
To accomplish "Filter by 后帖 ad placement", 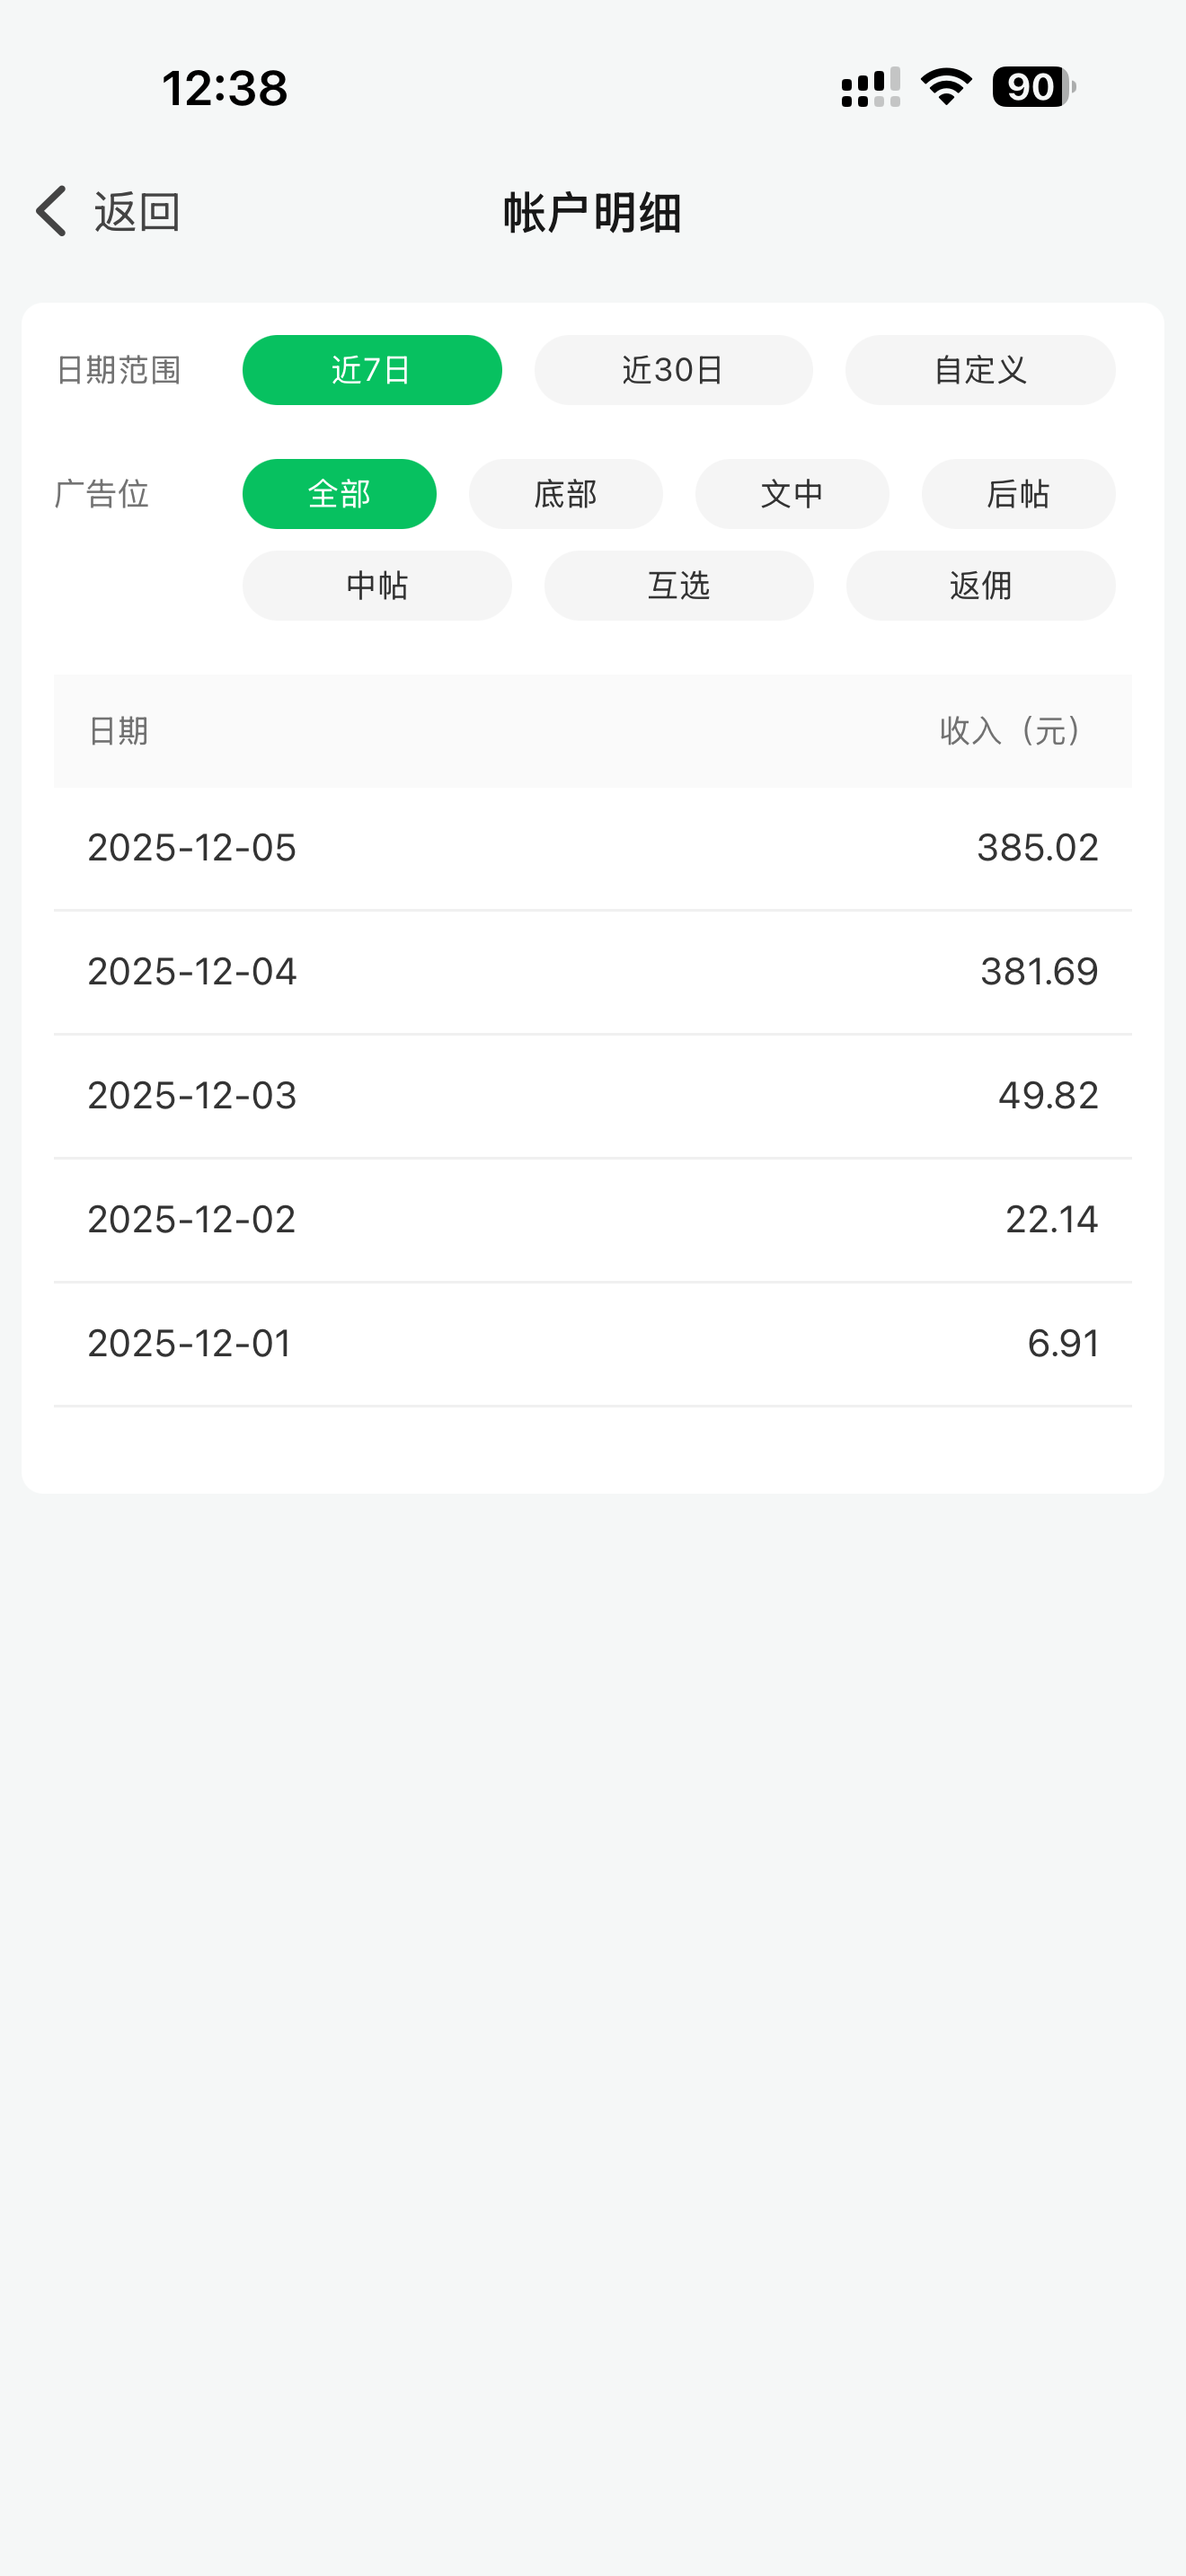I will pos(1018,494).
